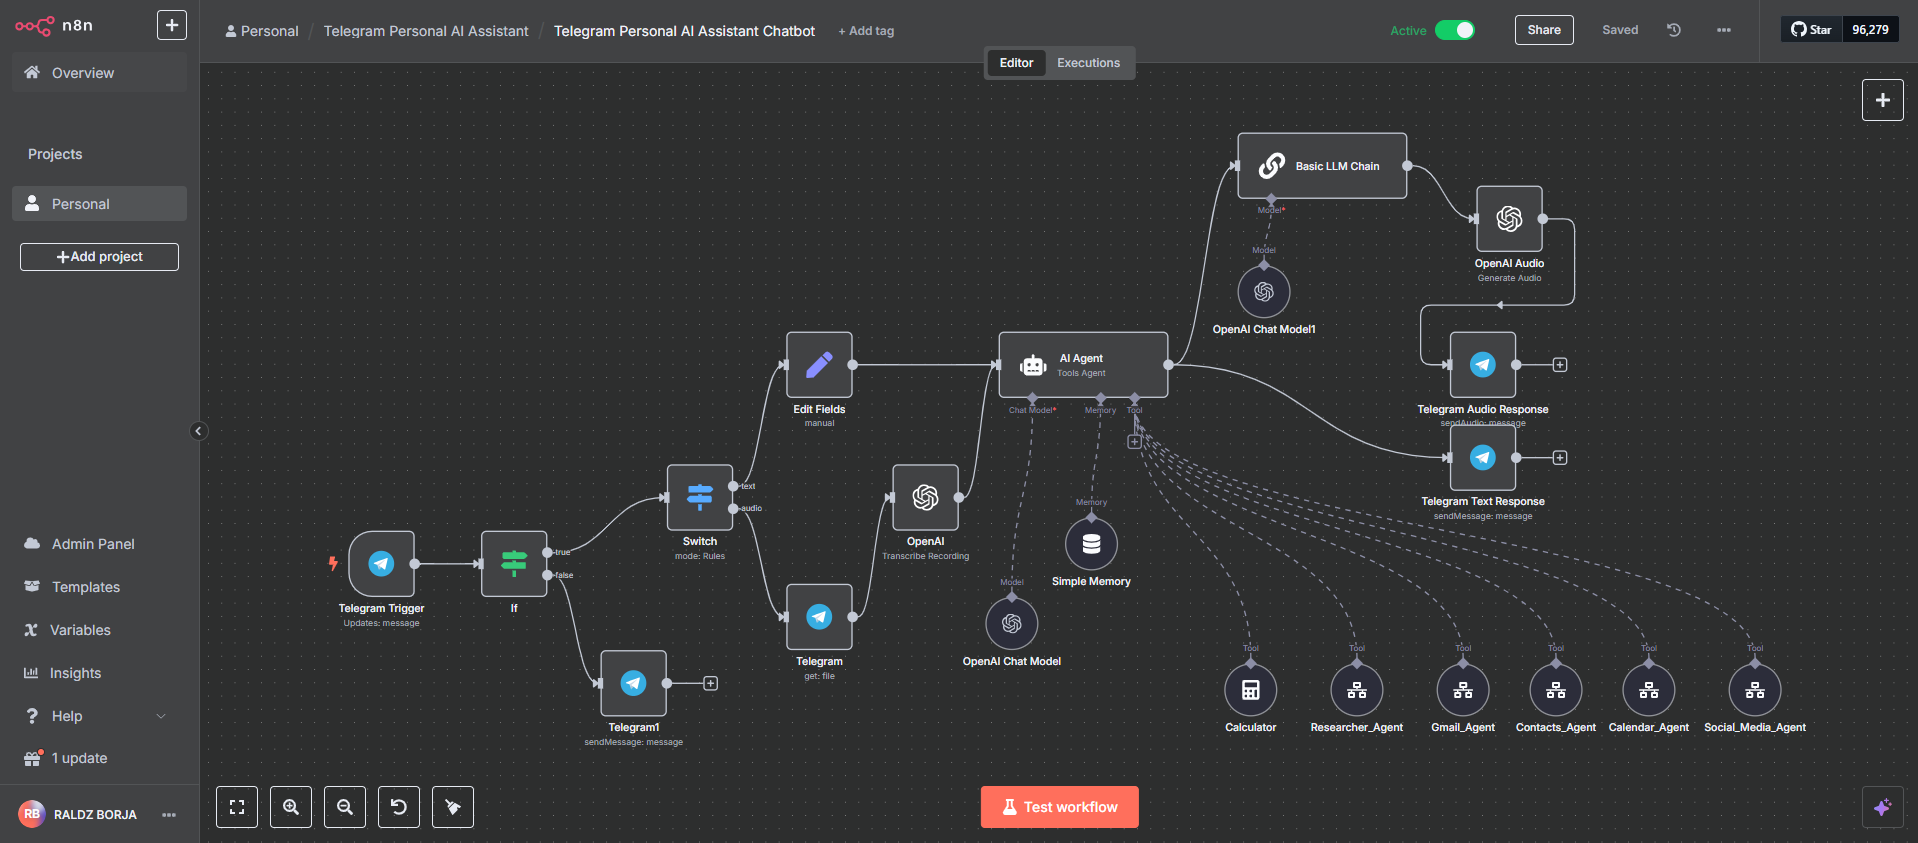Select the If node
Image resolution: width=1918 pixels, height=843 pixels.
514,563
